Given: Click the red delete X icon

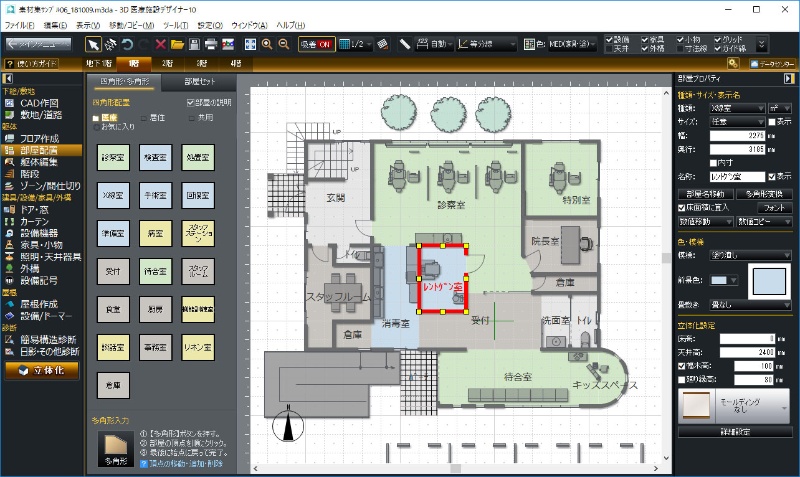Looking at the screenshot, I should (160, 44).
